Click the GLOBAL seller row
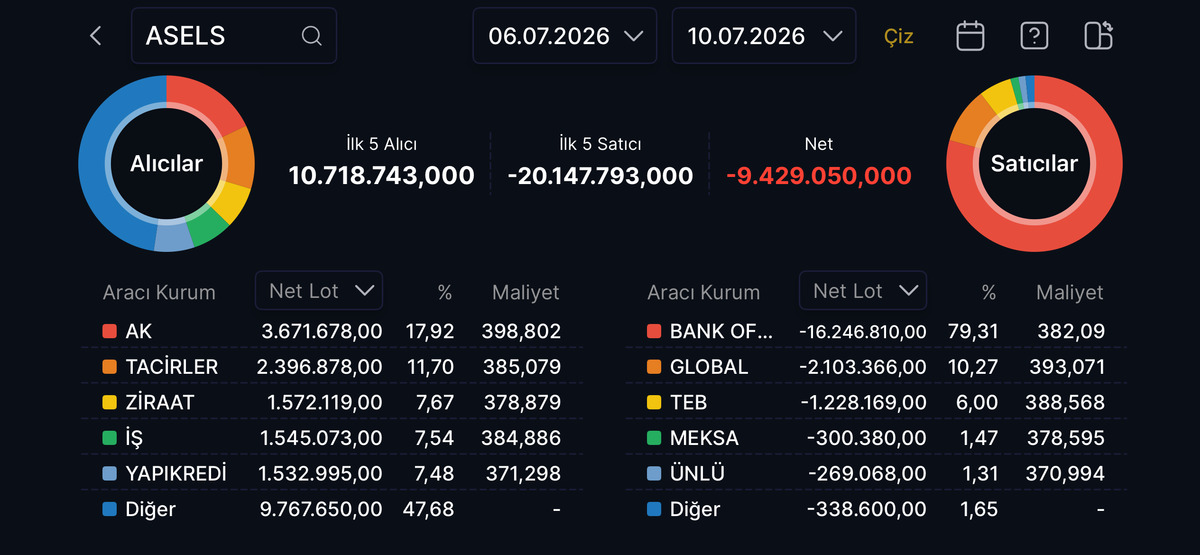Screen dimensions: 1200x555 tap(876, 367)
